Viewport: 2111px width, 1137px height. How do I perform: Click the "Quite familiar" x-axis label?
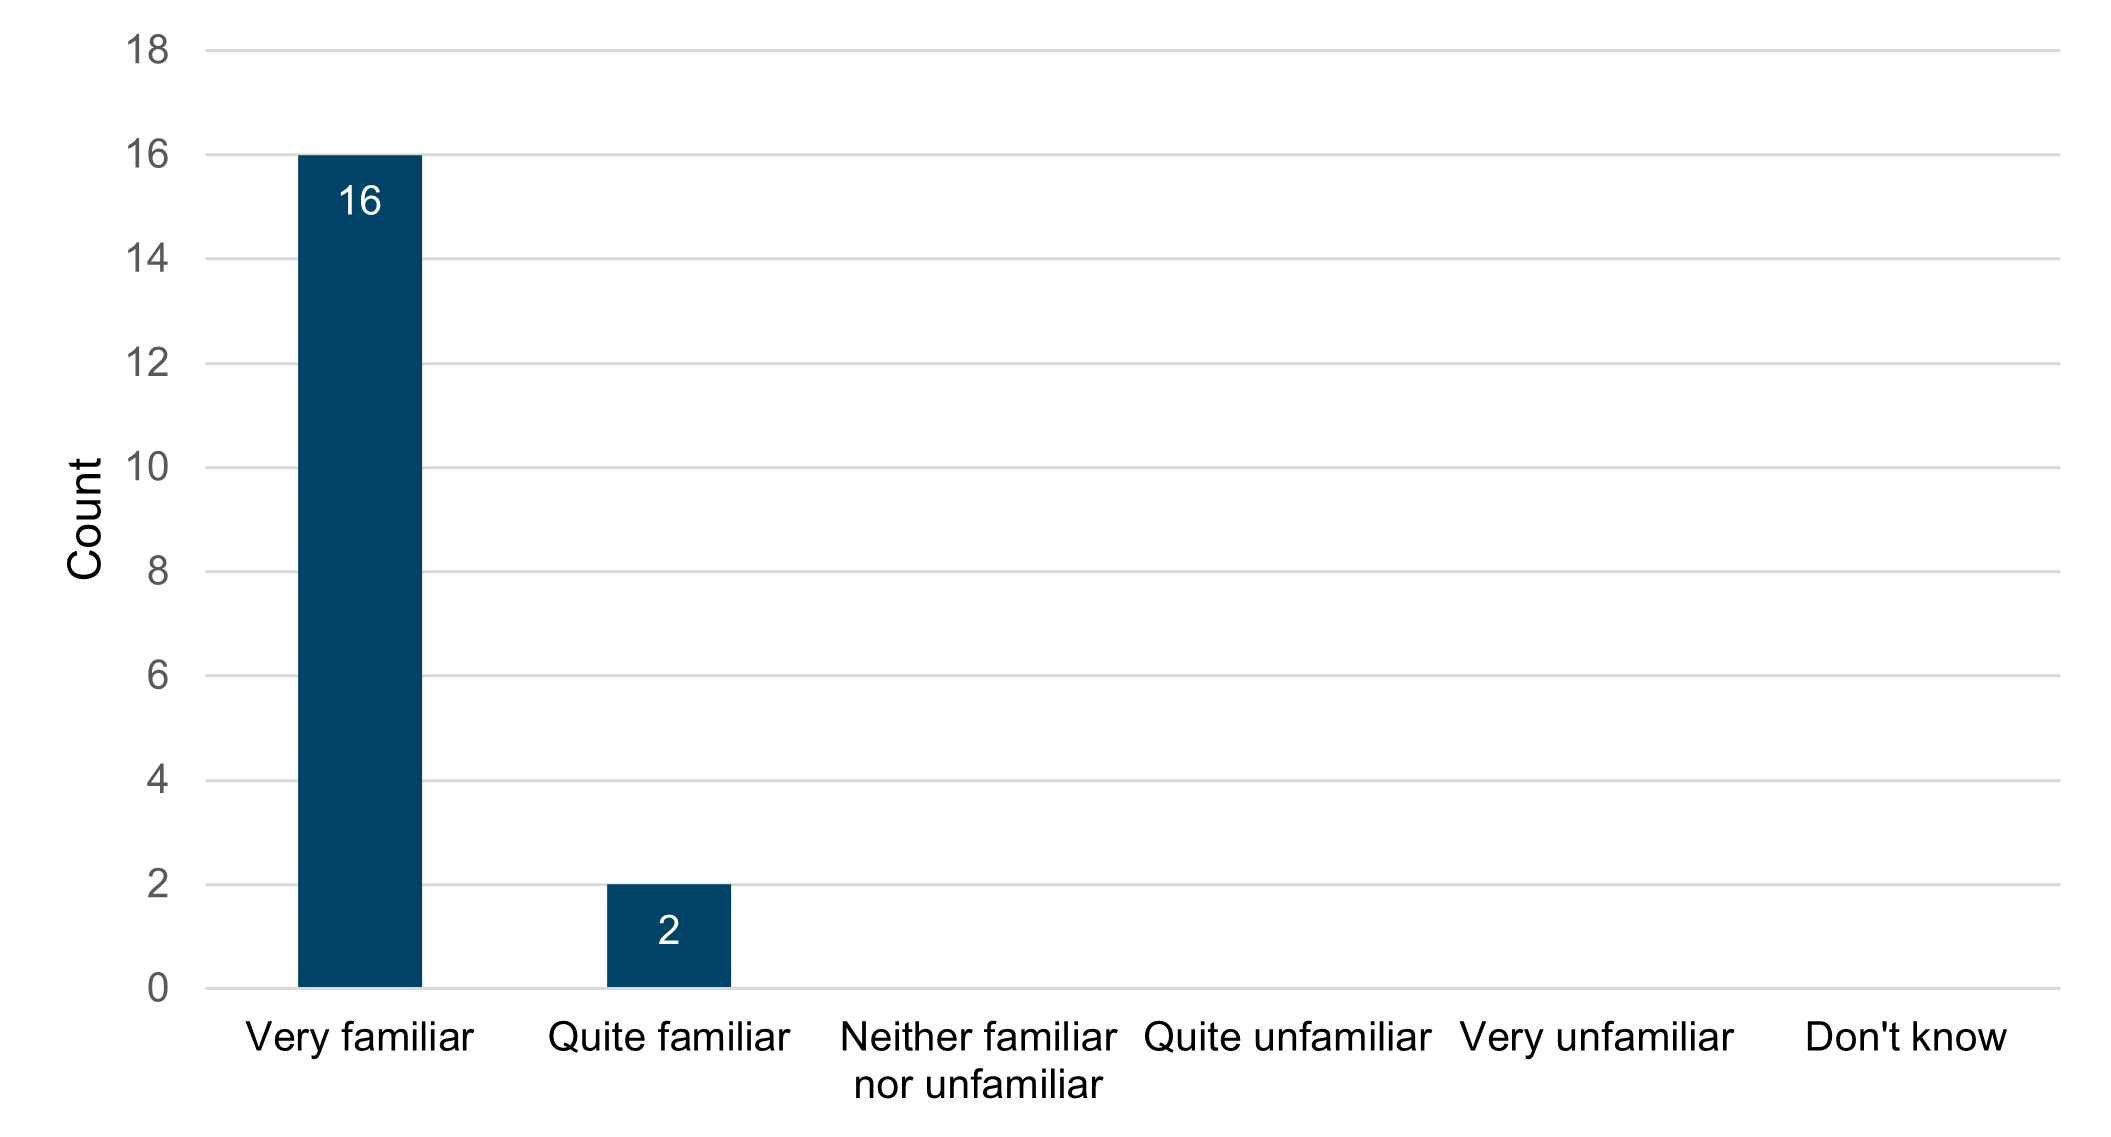tap(669, 1038)
